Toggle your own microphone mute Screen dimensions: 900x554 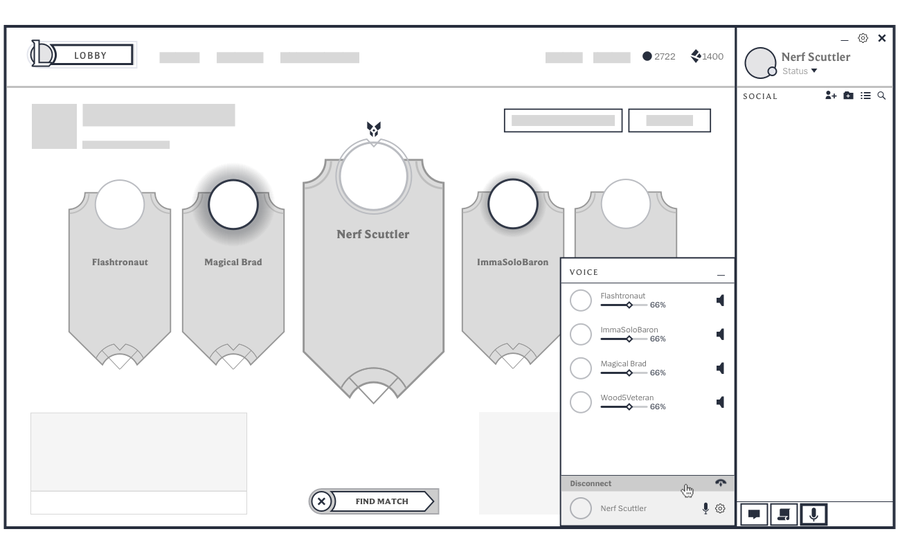pos(705,508)
